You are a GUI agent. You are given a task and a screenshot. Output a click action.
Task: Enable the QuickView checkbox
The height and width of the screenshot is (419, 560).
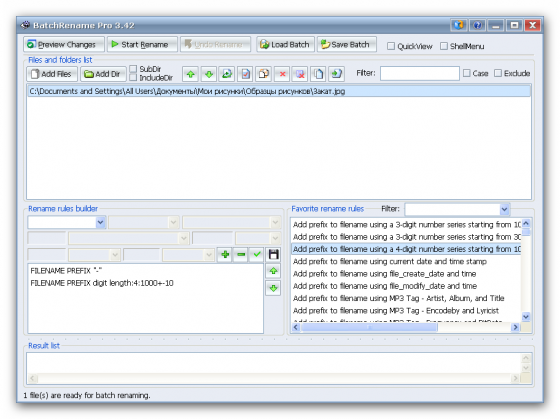tap(391, 46)
